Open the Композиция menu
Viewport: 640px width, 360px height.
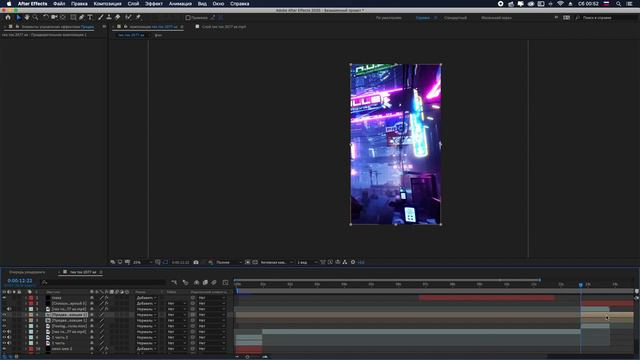107,4
